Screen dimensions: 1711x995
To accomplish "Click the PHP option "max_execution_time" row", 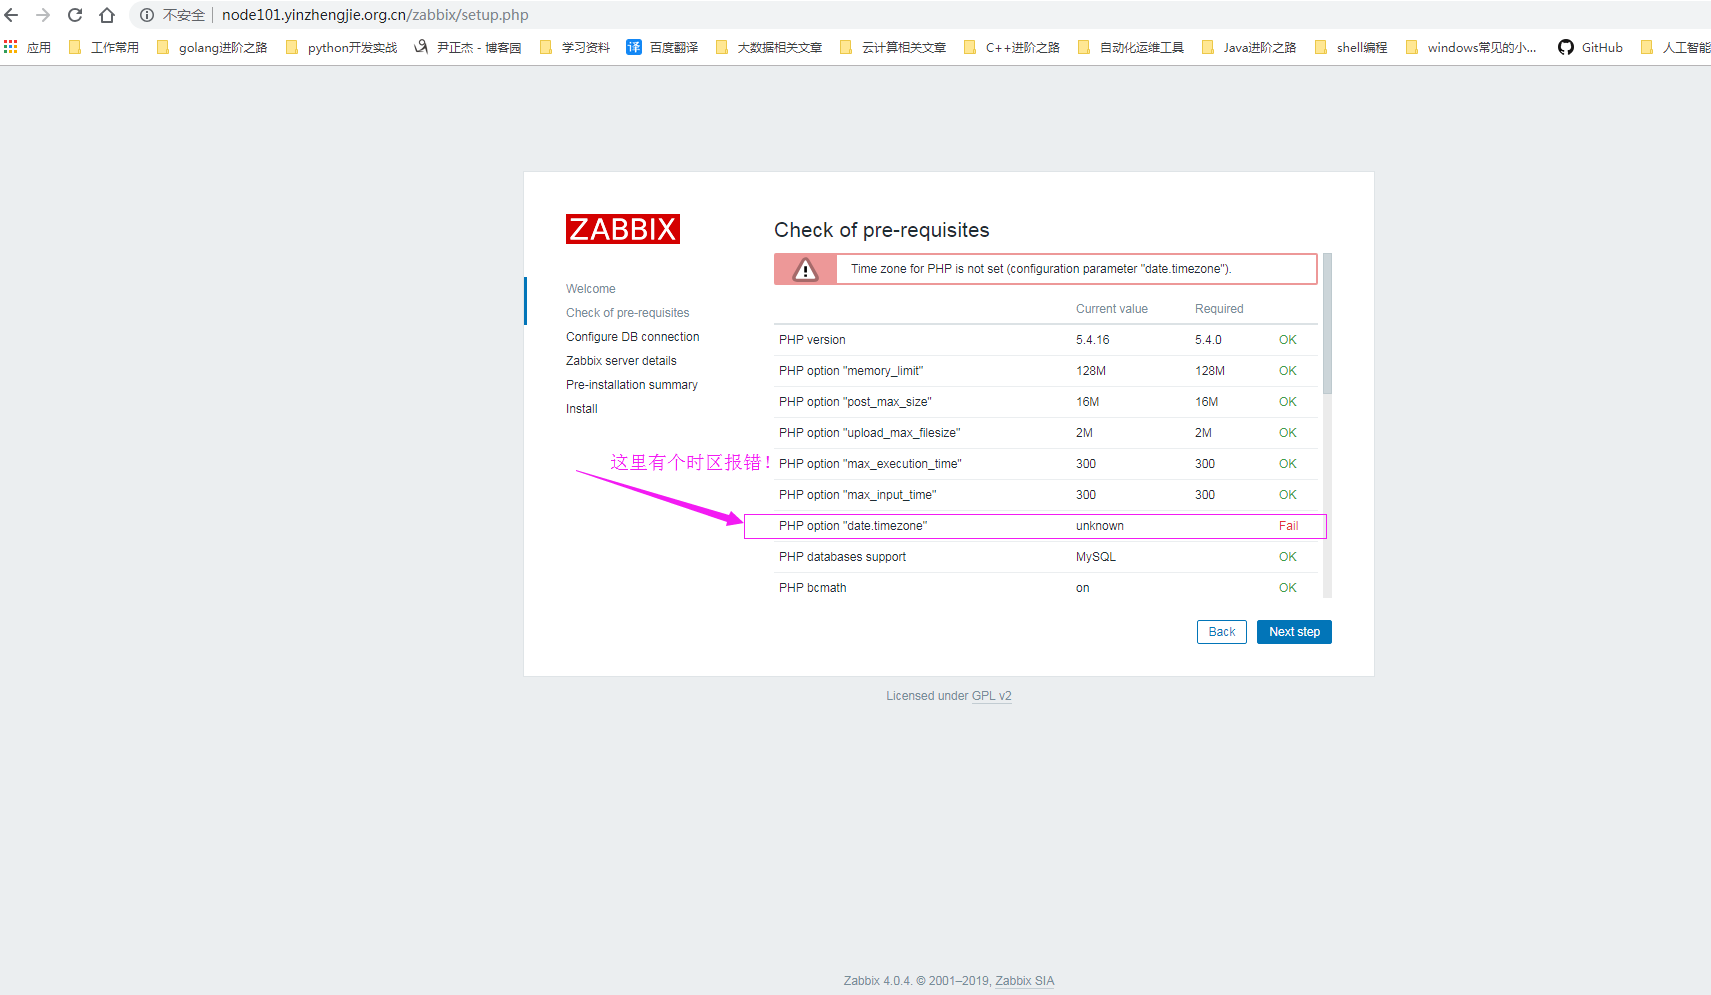I will pyautogui.click(x=1046, y=464).
